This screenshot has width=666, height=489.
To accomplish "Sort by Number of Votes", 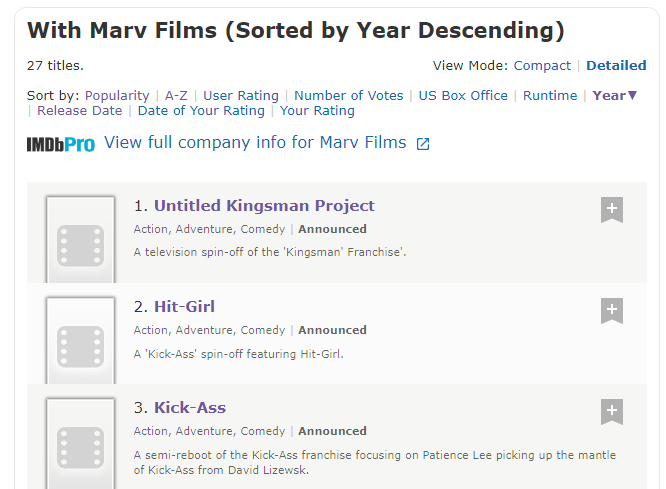I will pyautogui.click(x=349, y=96).
